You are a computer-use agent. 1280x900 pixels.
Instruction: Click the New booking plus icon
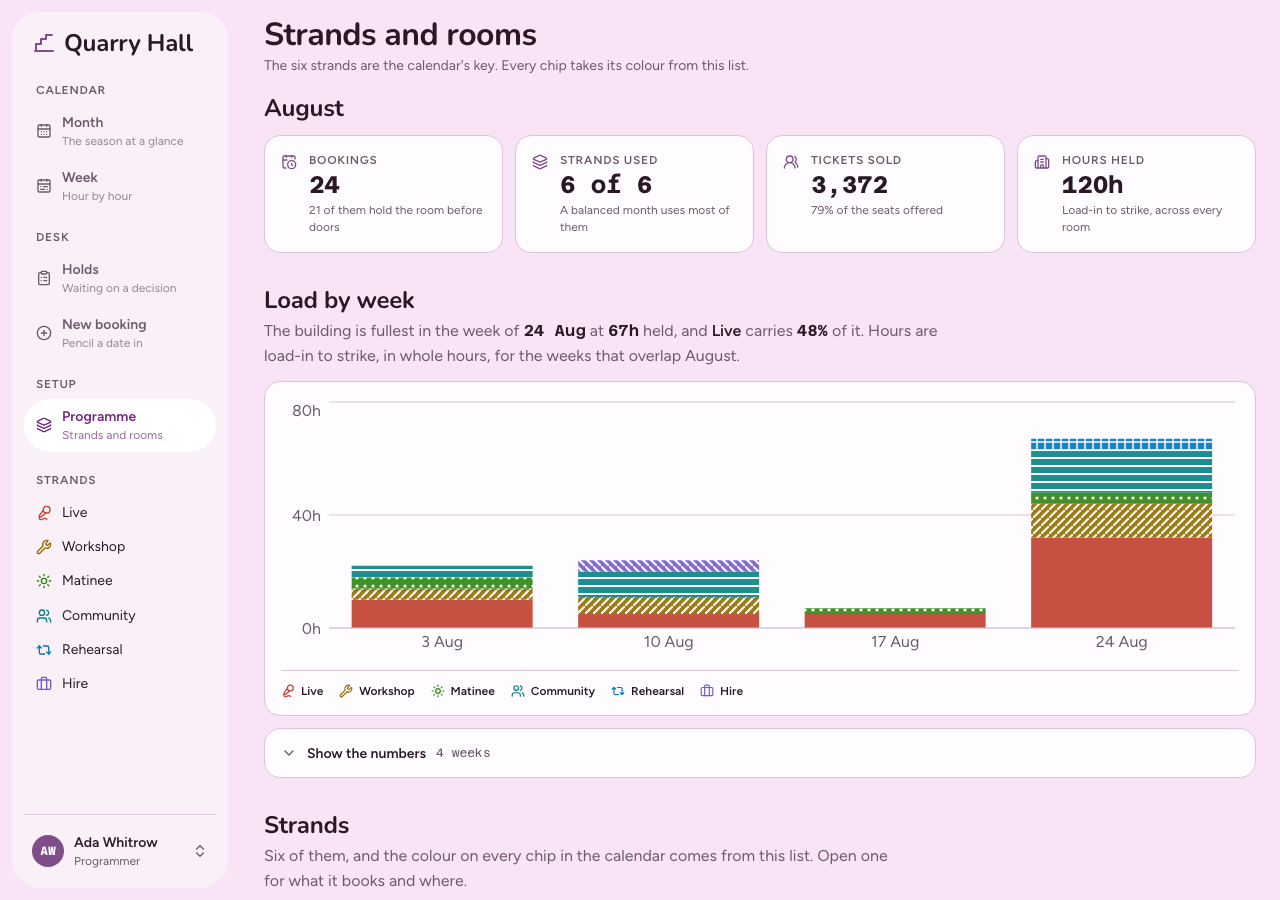tap(44, 333)
